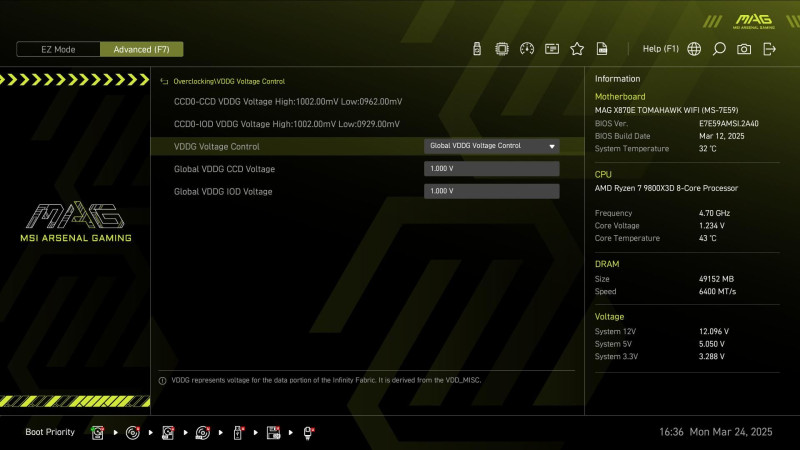
Task: Click the DRAM Size value 49152 MB
Action: [x=716, y=279]
